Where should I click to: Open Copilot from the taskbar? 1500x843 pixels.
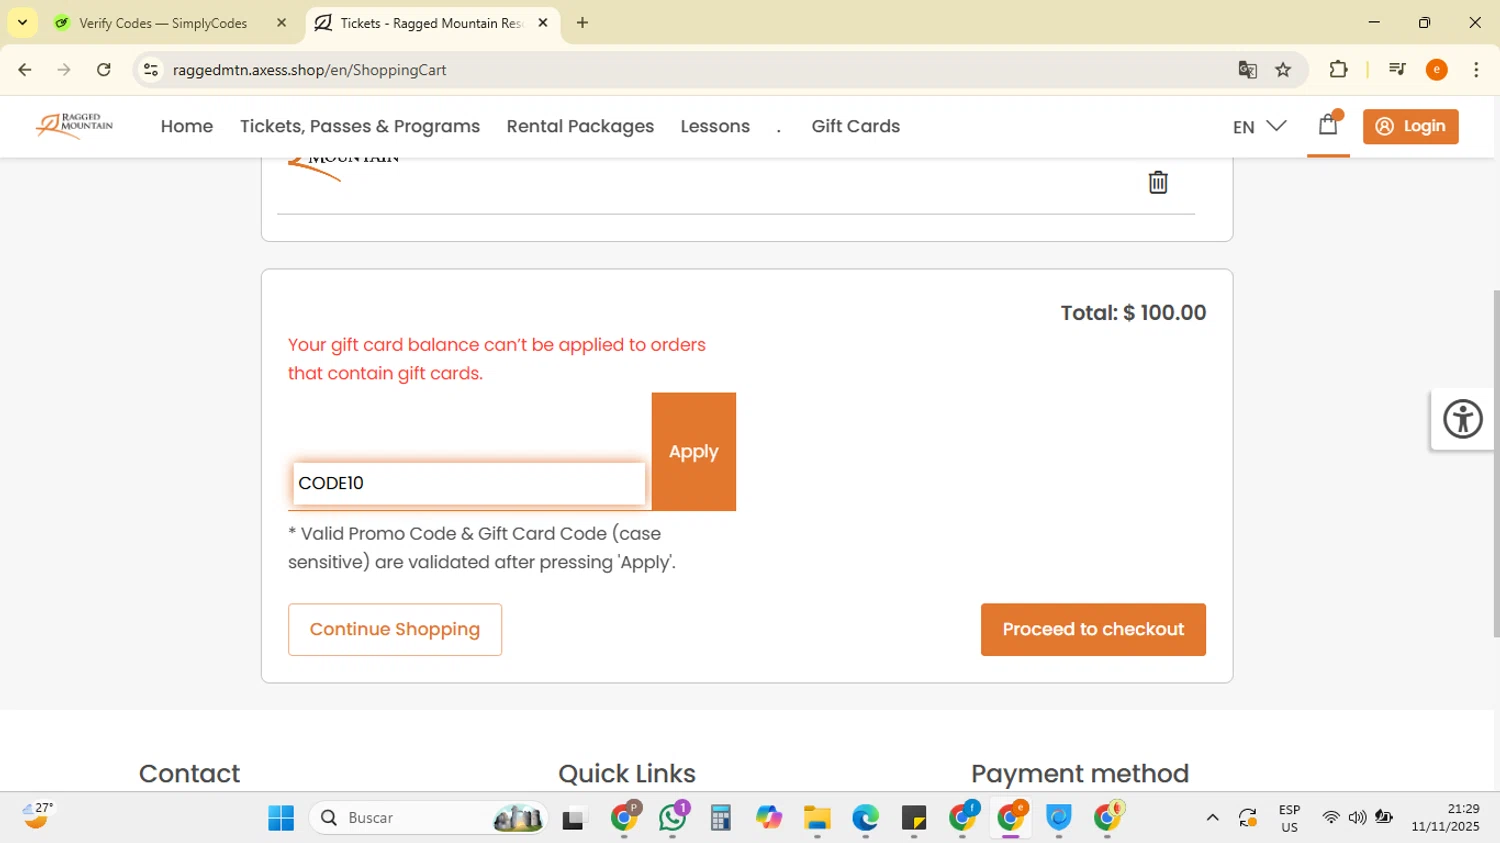(x=769, y=818)
